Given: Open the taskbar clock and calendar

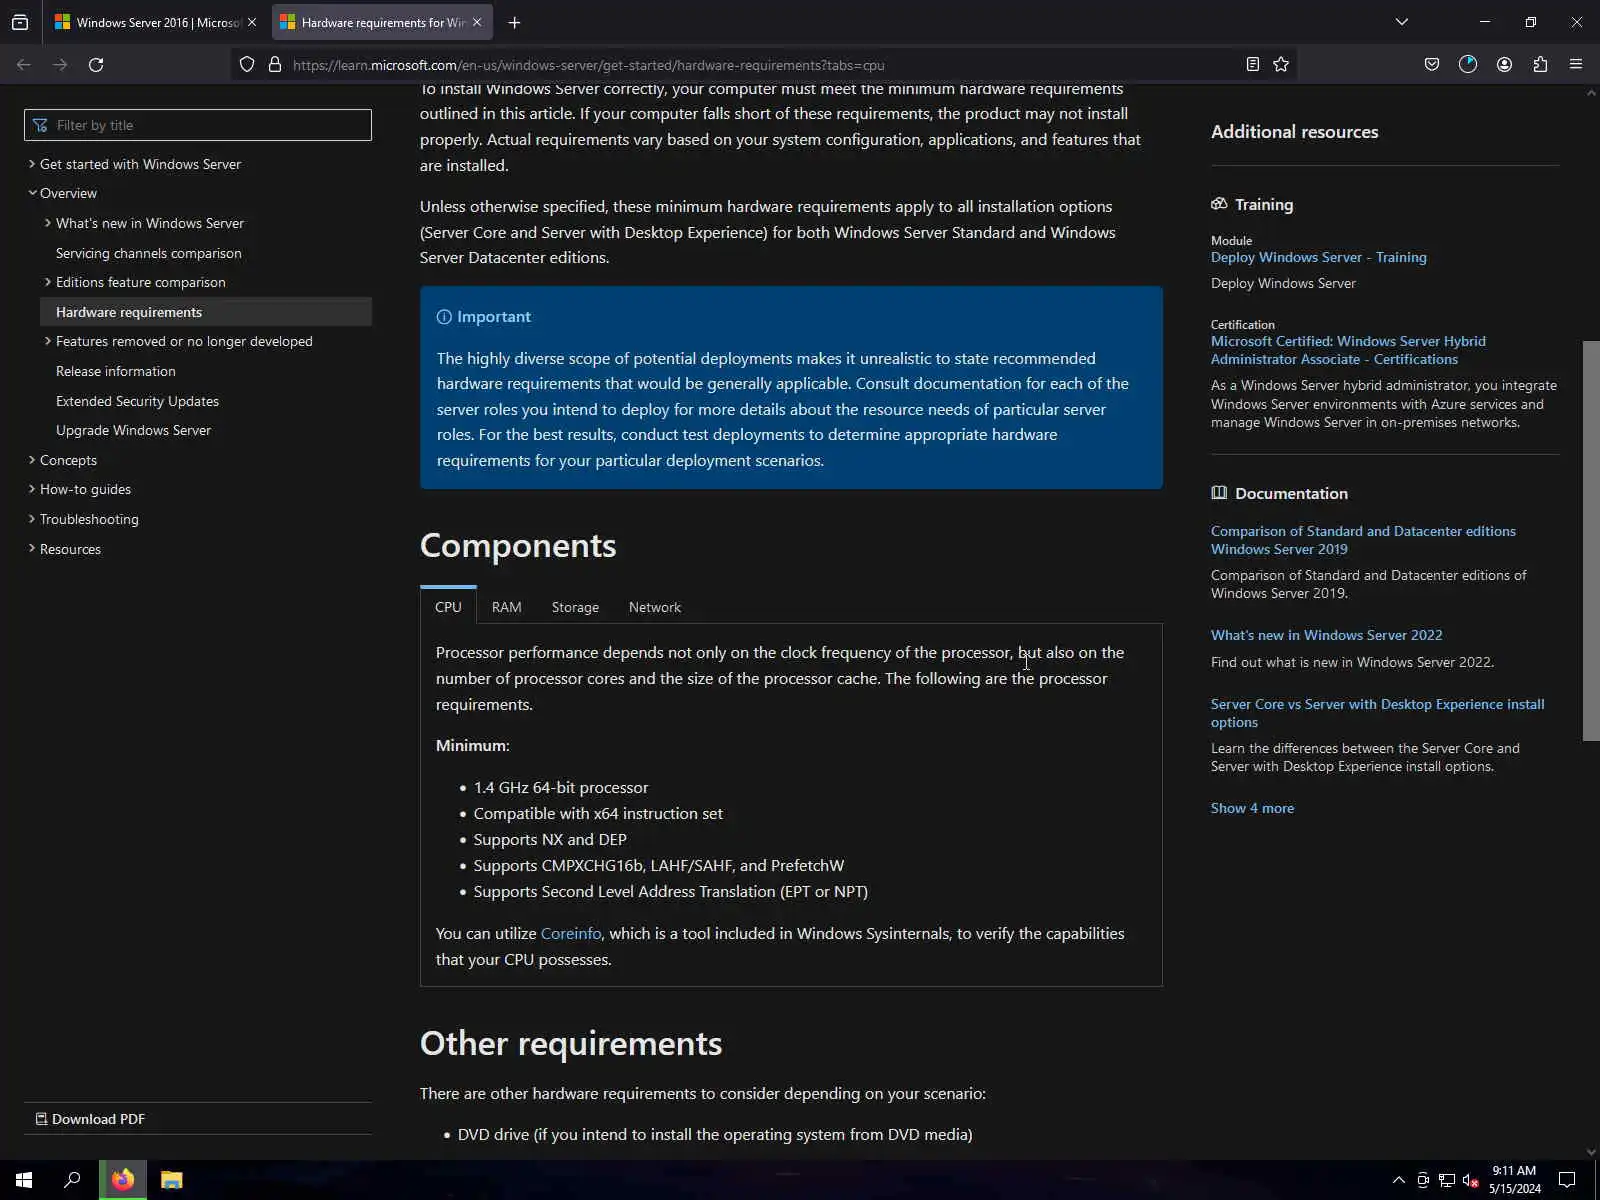Looking at the screenshot, I should [1514, 1180].
